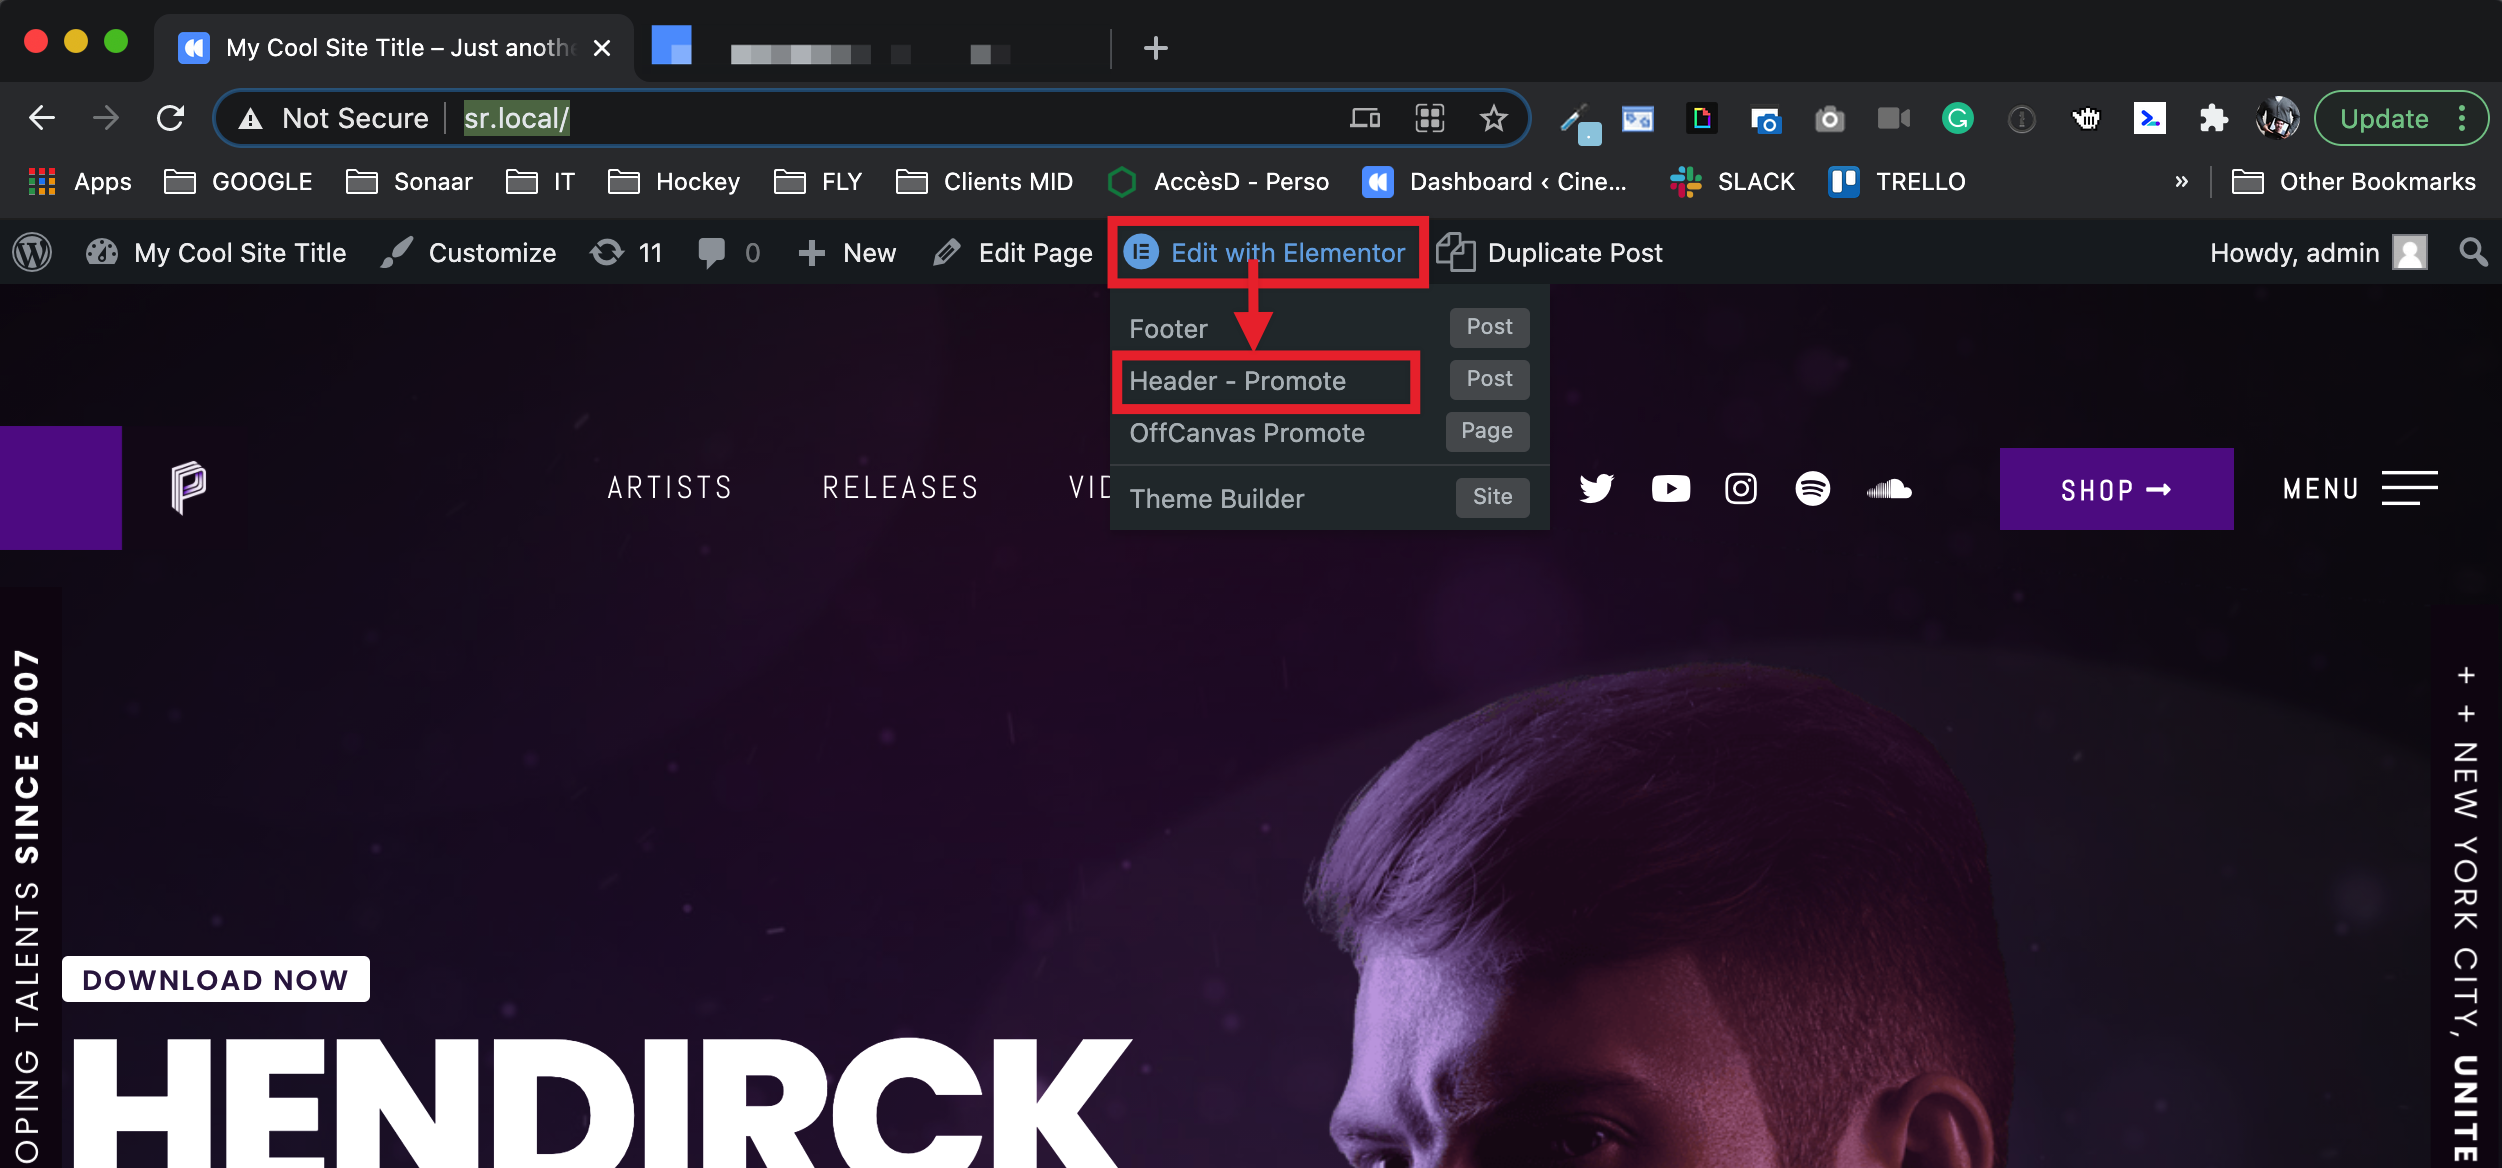2502x1168 pixels.
Task: Open a new browser tab
Action: click(x=1155, y=48)
